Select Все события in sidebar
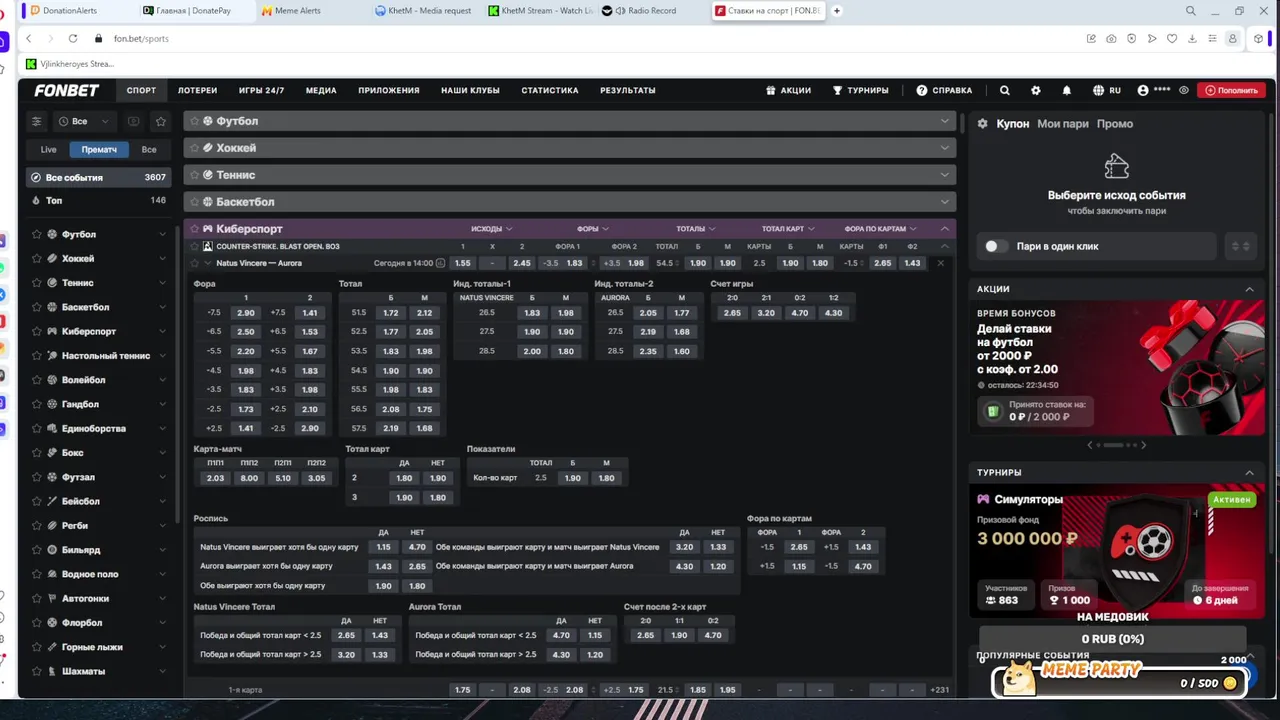Screen dimensions: 1280x720 point(98,177)
